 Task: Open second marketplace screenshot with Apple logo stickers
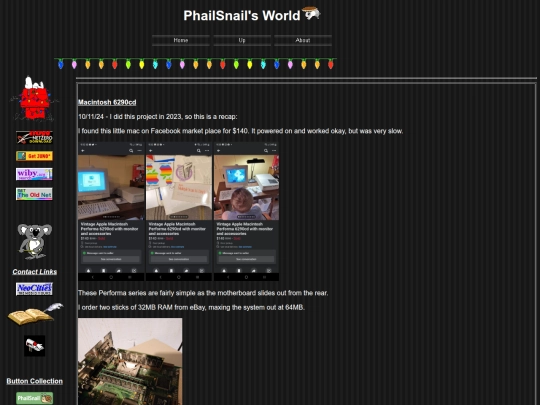tap(179, 211)
